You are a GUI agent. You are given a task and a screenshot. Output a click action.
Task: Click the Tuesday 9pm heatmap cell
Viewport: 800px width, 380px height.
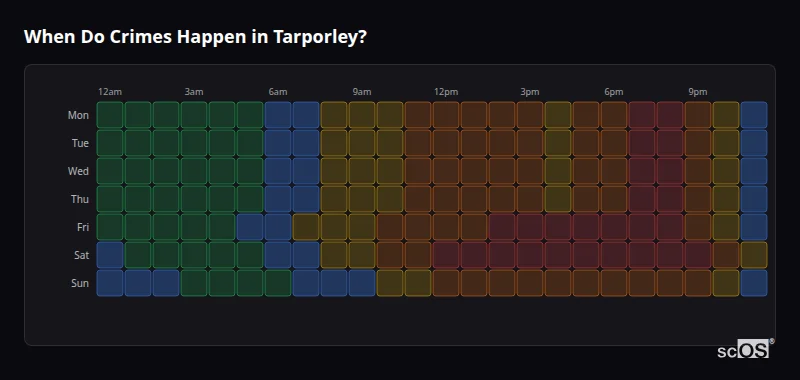click(698, 143)
